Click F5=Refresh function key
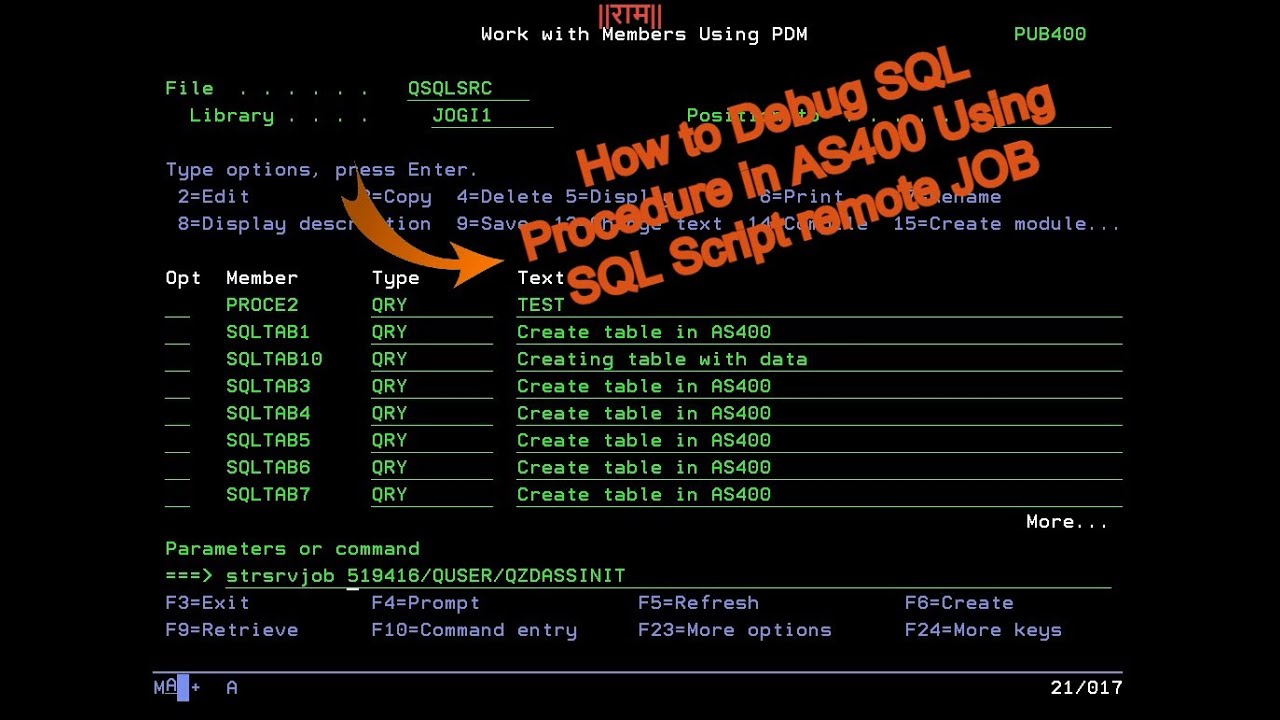This screenshot has height=720, width=1280. [x=698, y=603]
